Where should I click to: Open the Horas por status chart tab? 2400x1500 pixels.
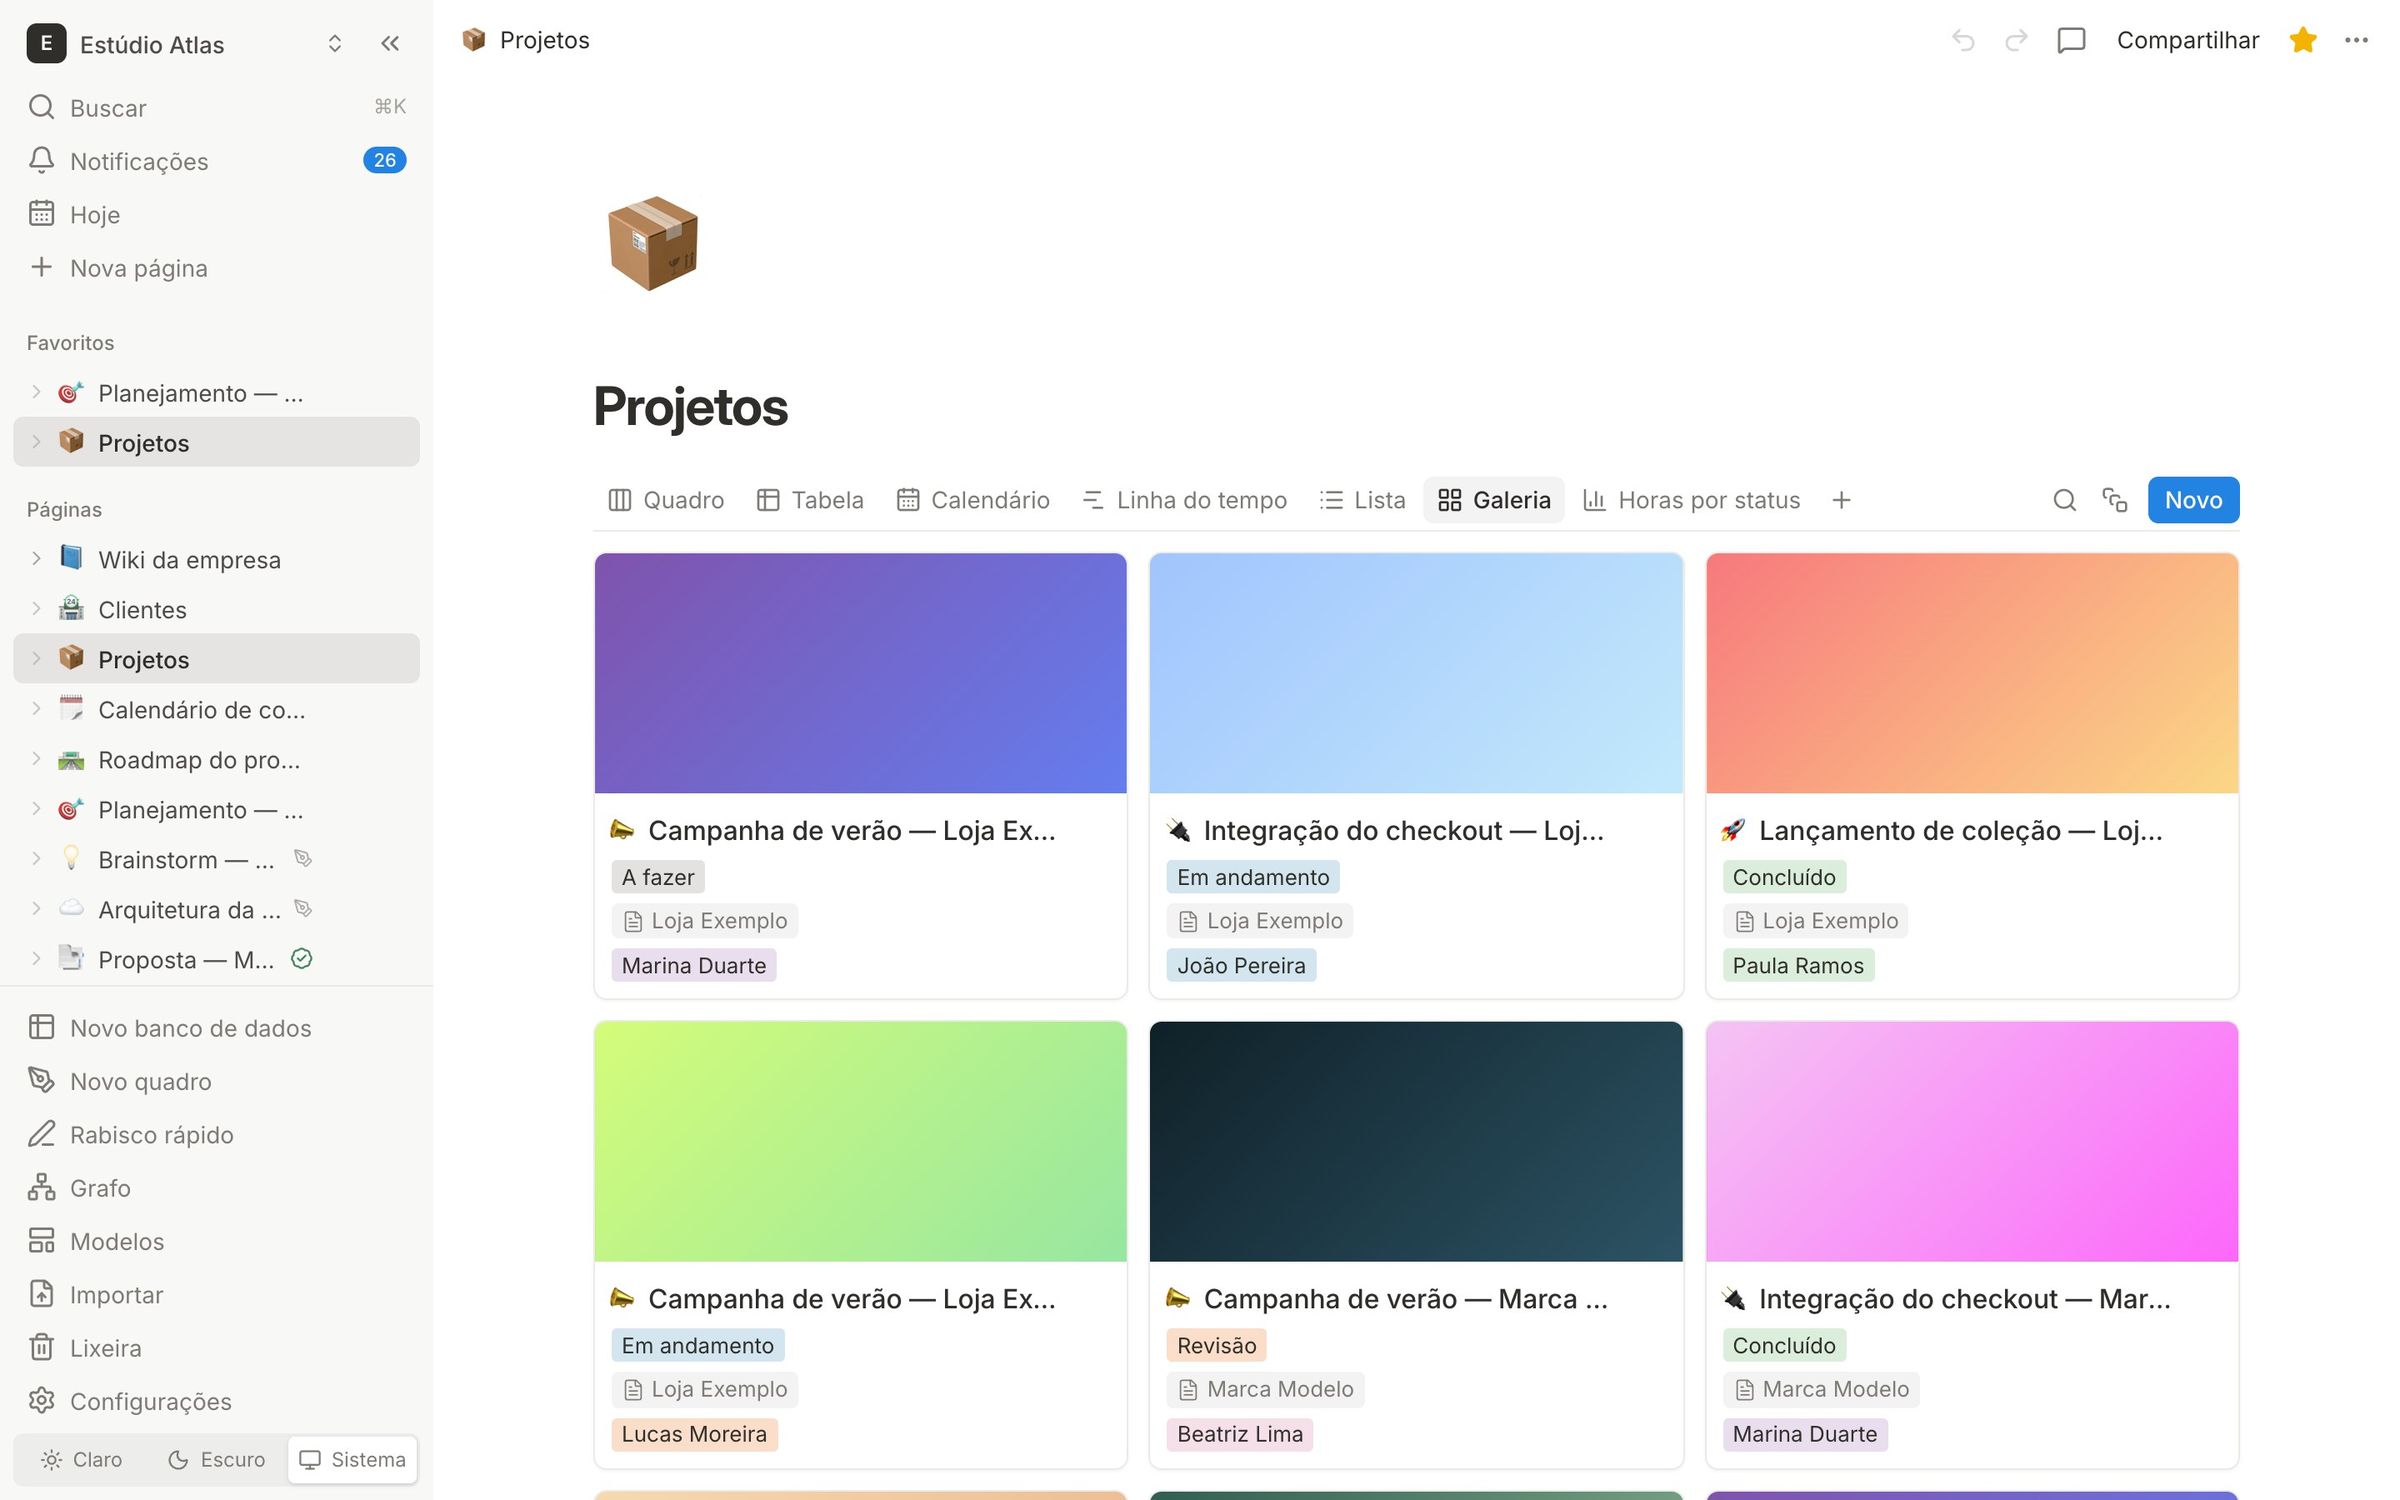1692,500
